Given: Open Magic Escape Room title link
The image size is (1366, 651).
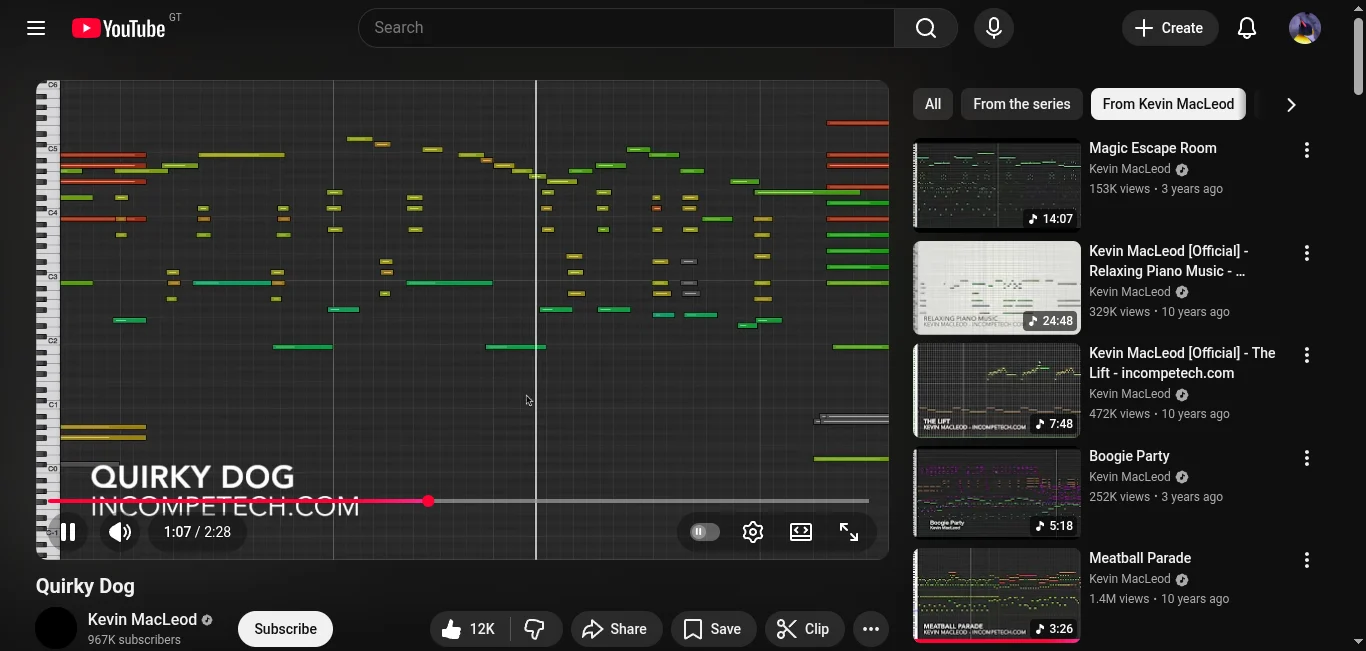Looking at the screenshot, I should pos(1153,148).
